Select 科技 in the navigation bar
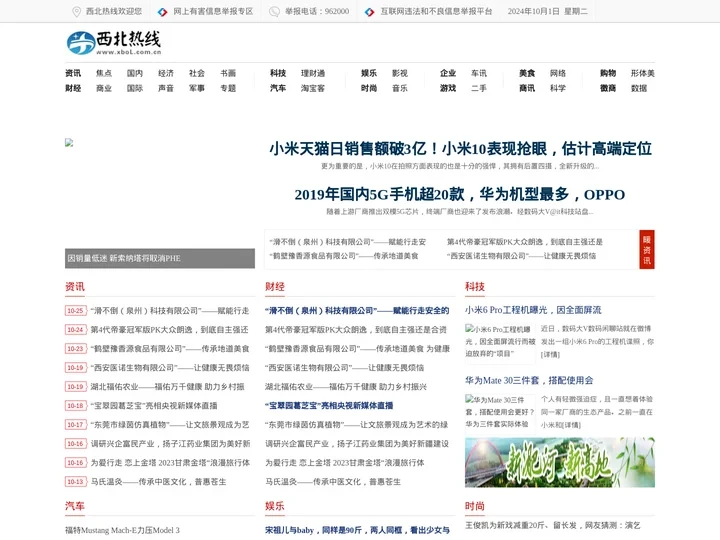720x540 pixels. 278,73
